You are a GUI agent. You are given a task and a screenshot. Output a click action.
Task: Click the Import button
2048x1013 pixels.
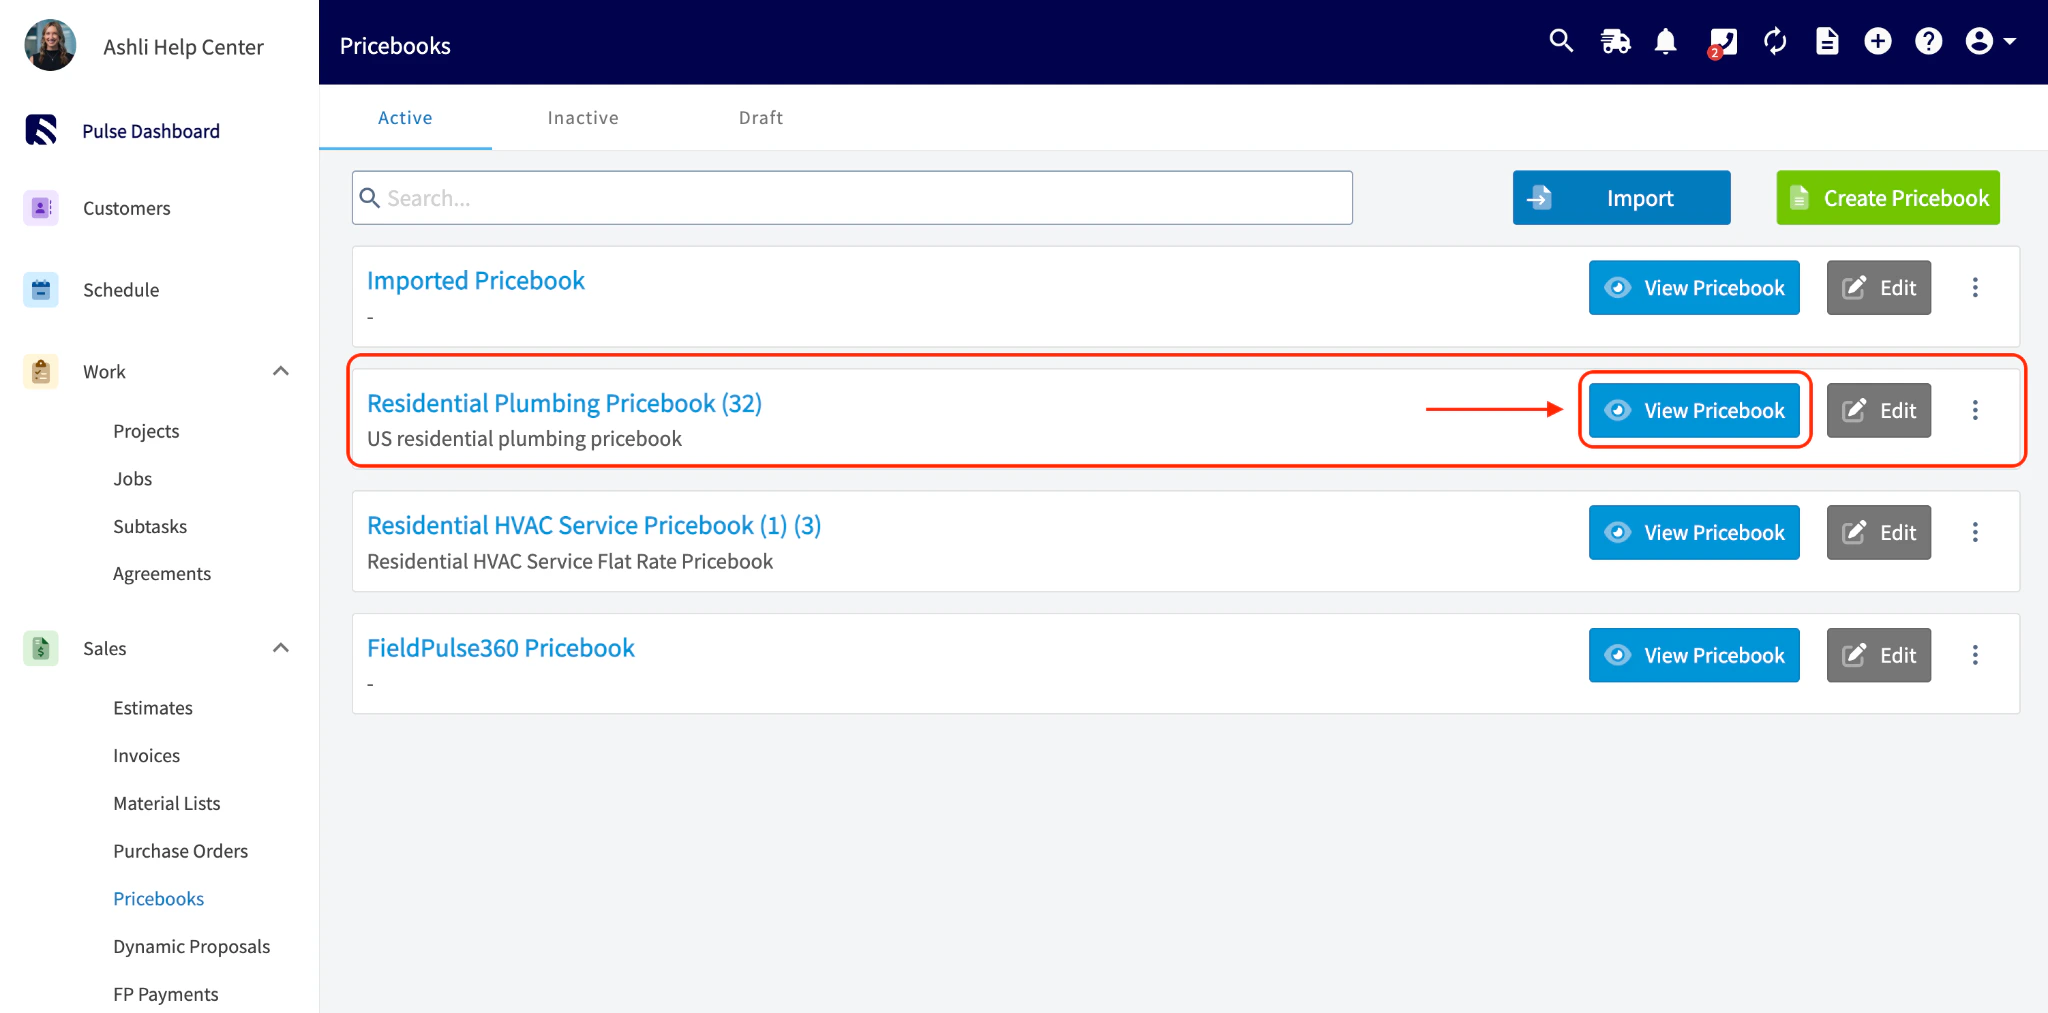click(1621, 198)
